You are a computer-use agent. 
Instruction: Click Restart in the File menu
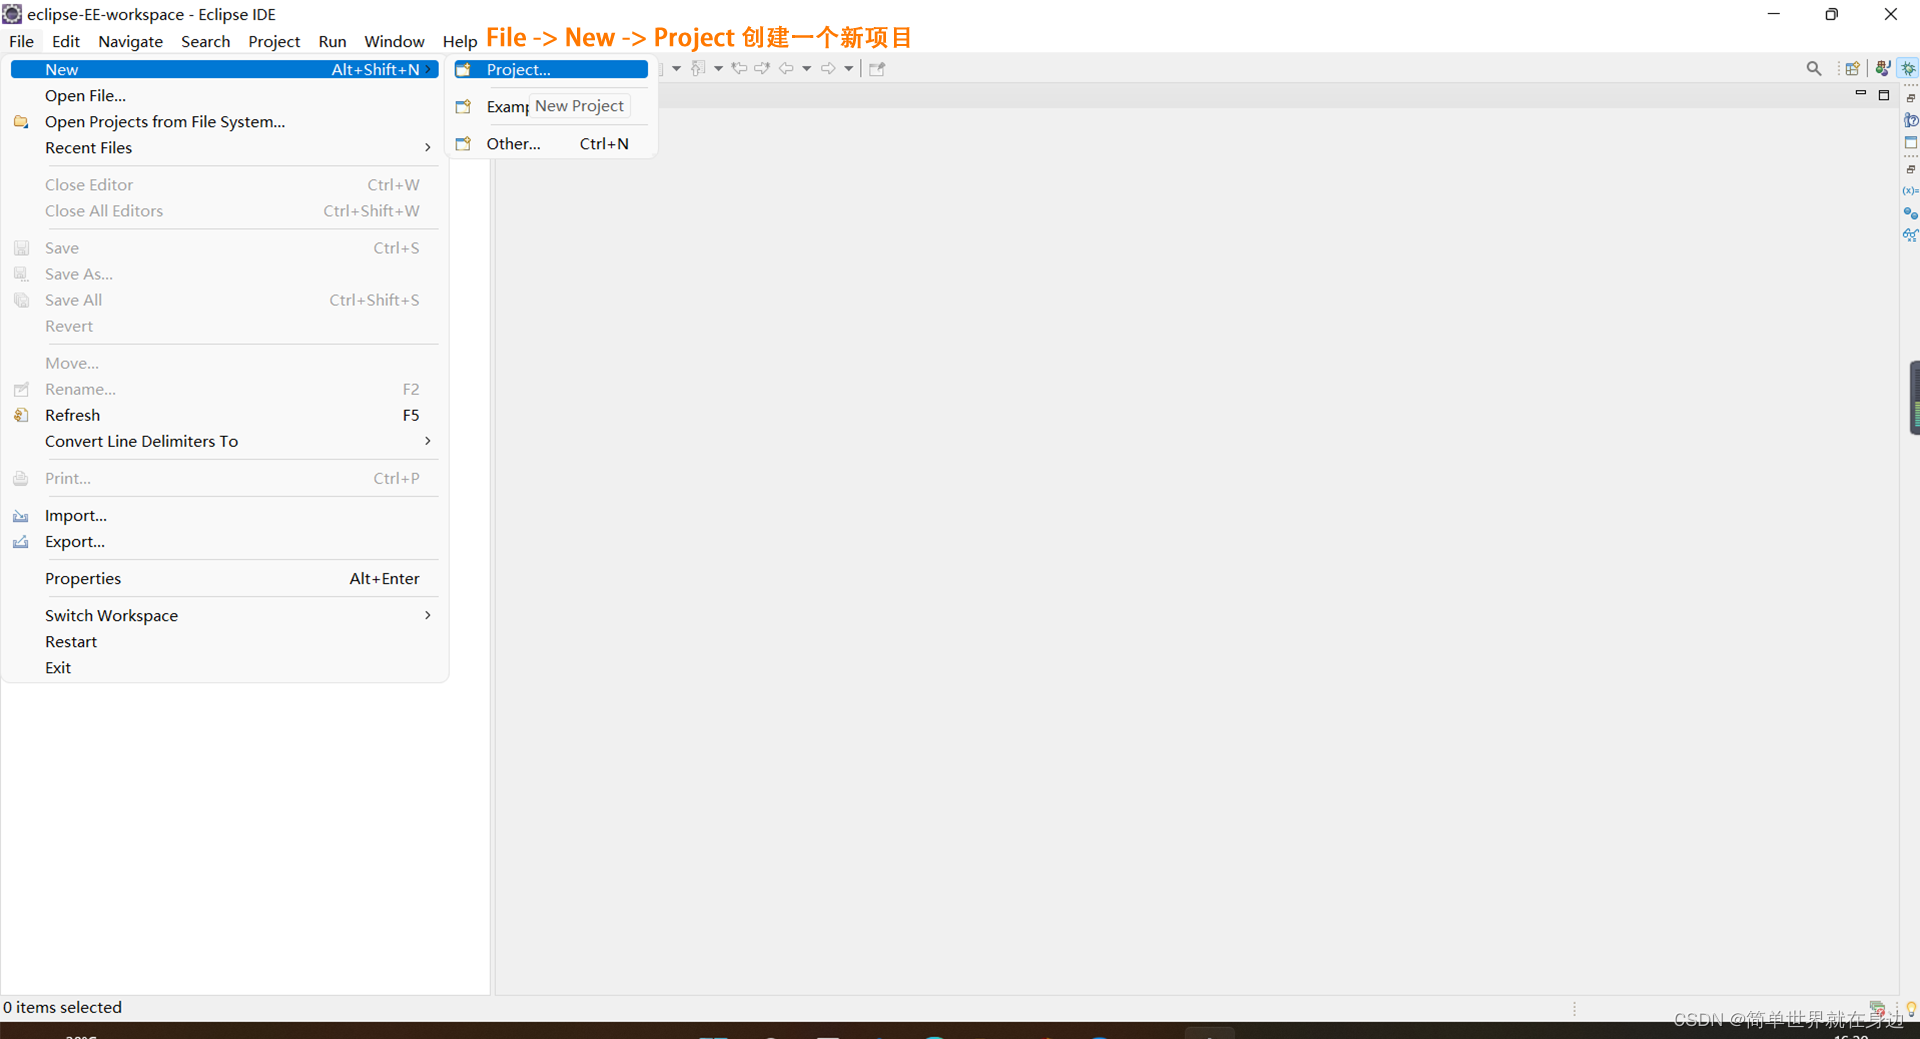(x=70, y=641)
